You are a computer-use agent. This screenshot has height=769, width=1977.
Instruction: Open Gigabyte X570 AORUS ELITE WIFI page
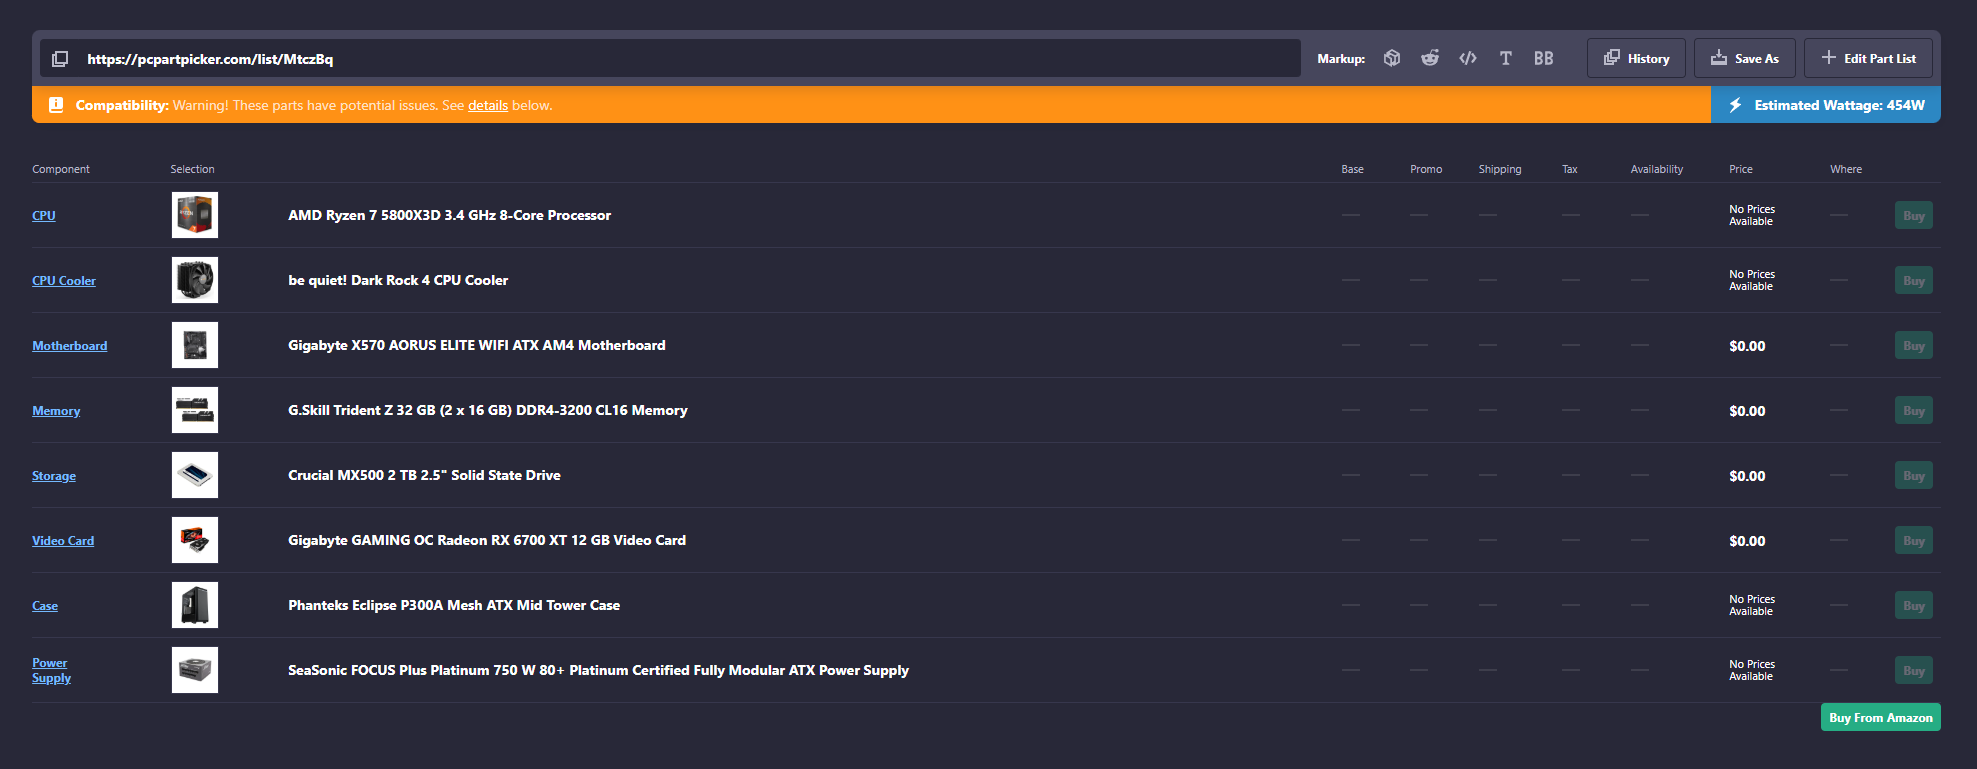(477, 345)
